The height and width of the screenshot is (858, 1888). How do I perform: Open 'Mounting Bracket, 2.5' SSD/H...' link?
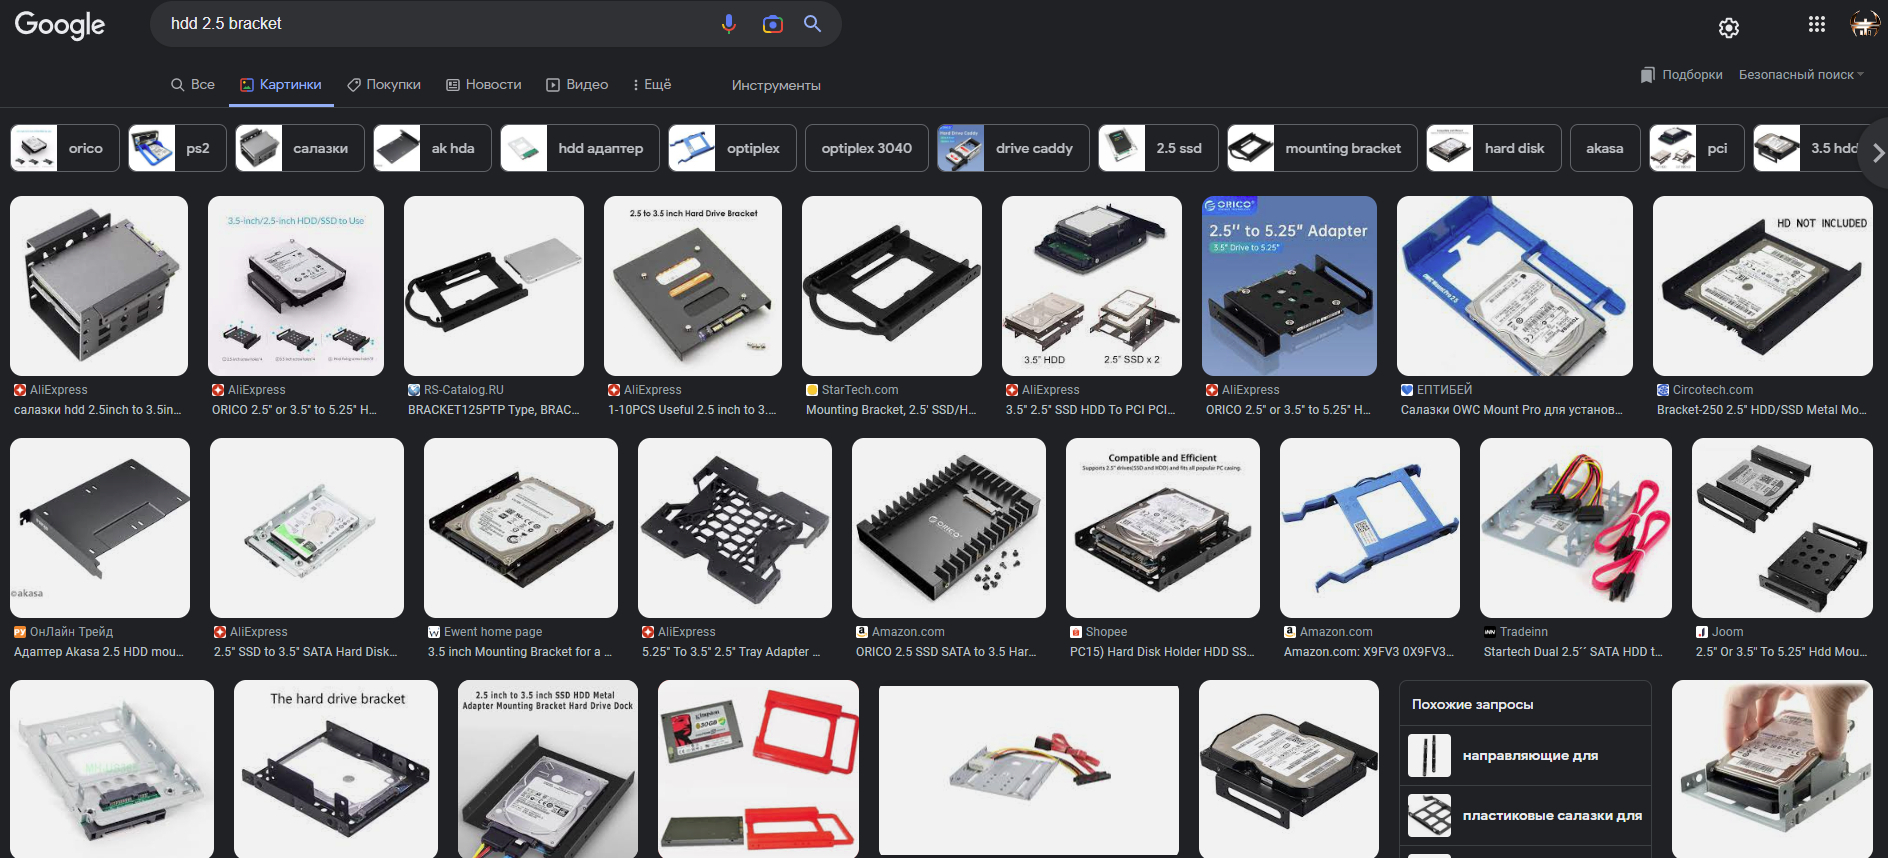pos(891,410)
